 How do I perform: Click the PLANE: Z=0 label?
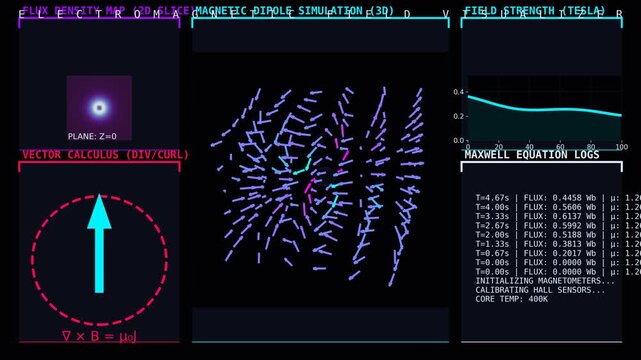pos(92,136)
